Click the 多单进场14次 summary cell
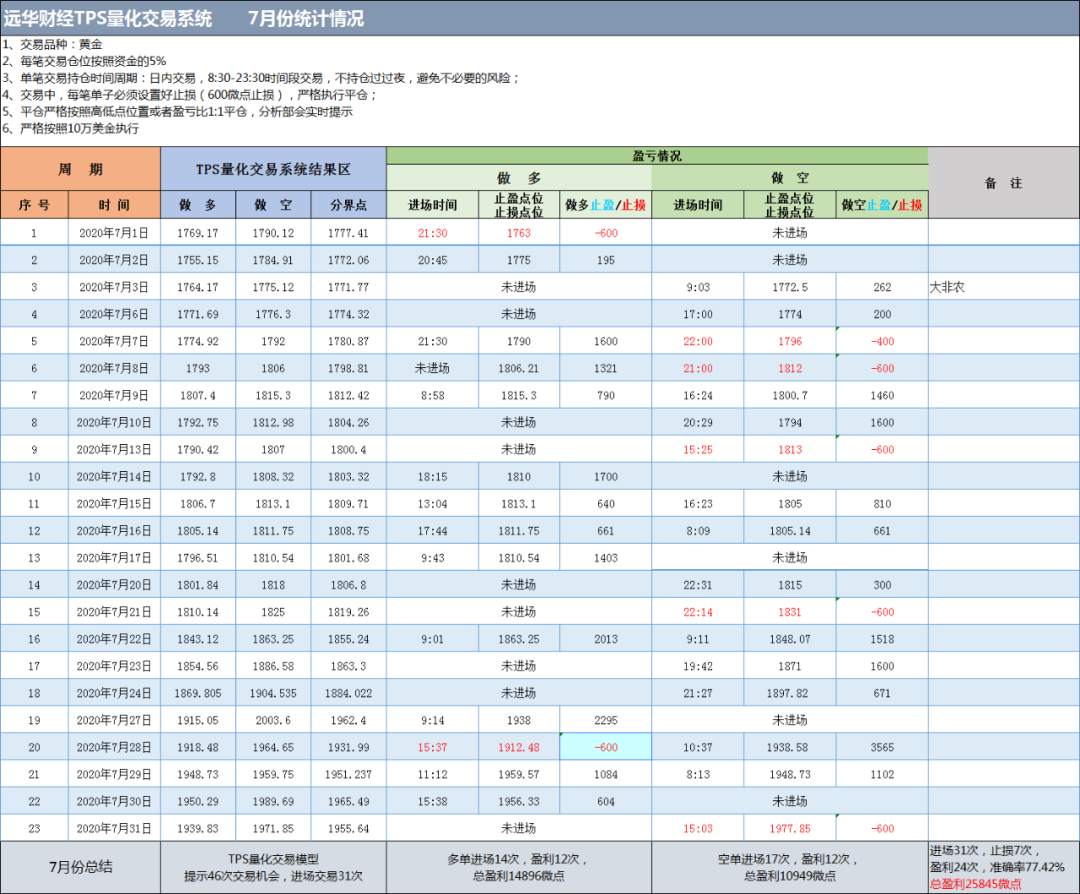This screenshot has height=894, width=1080. pyautogui.click(x=519, y=867)
